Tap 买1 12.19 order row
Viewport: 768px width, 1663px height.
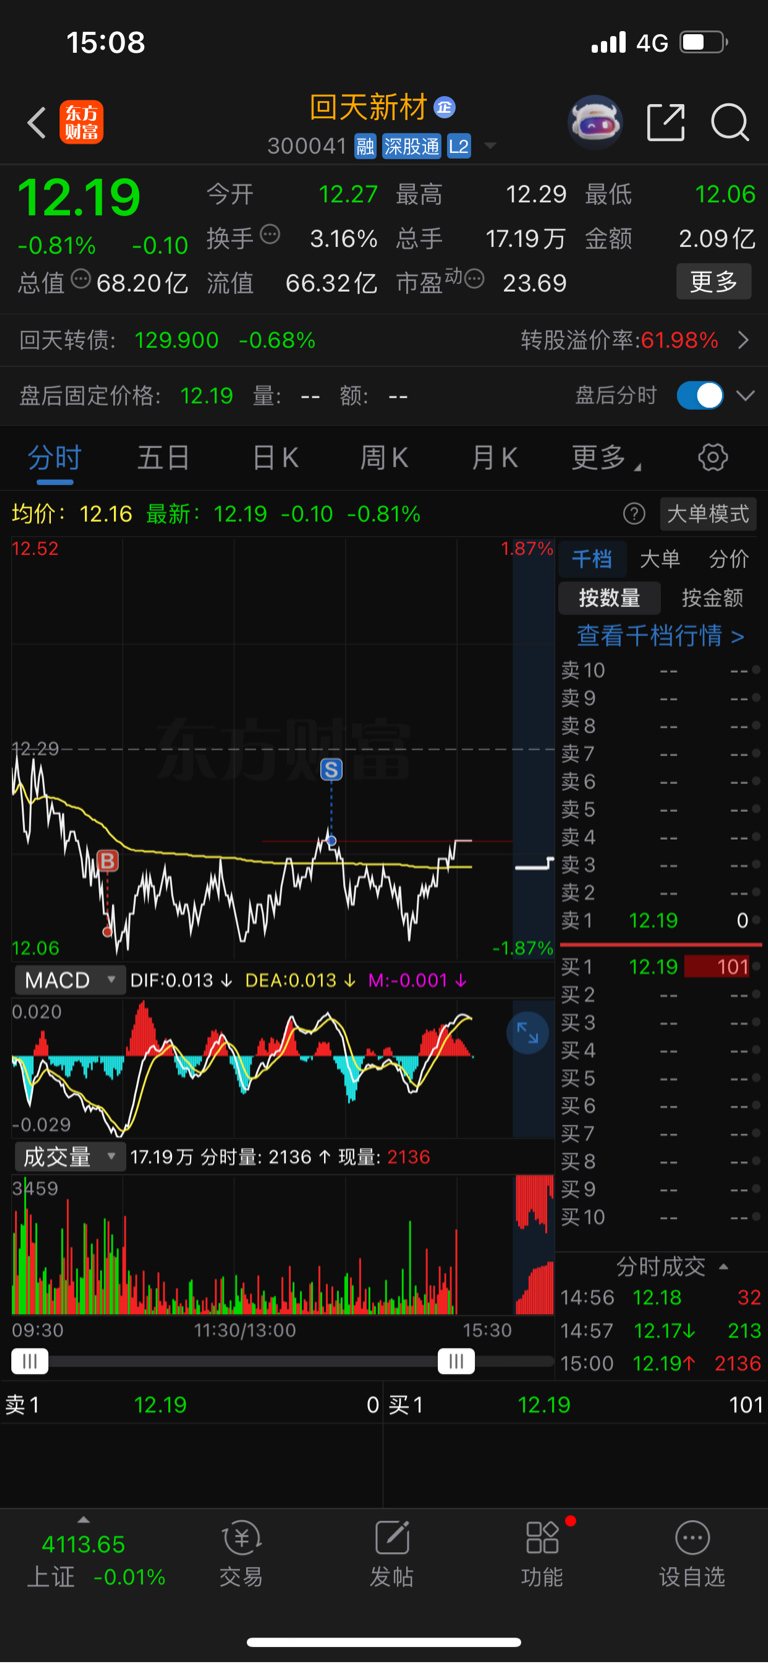pos(658,967)
